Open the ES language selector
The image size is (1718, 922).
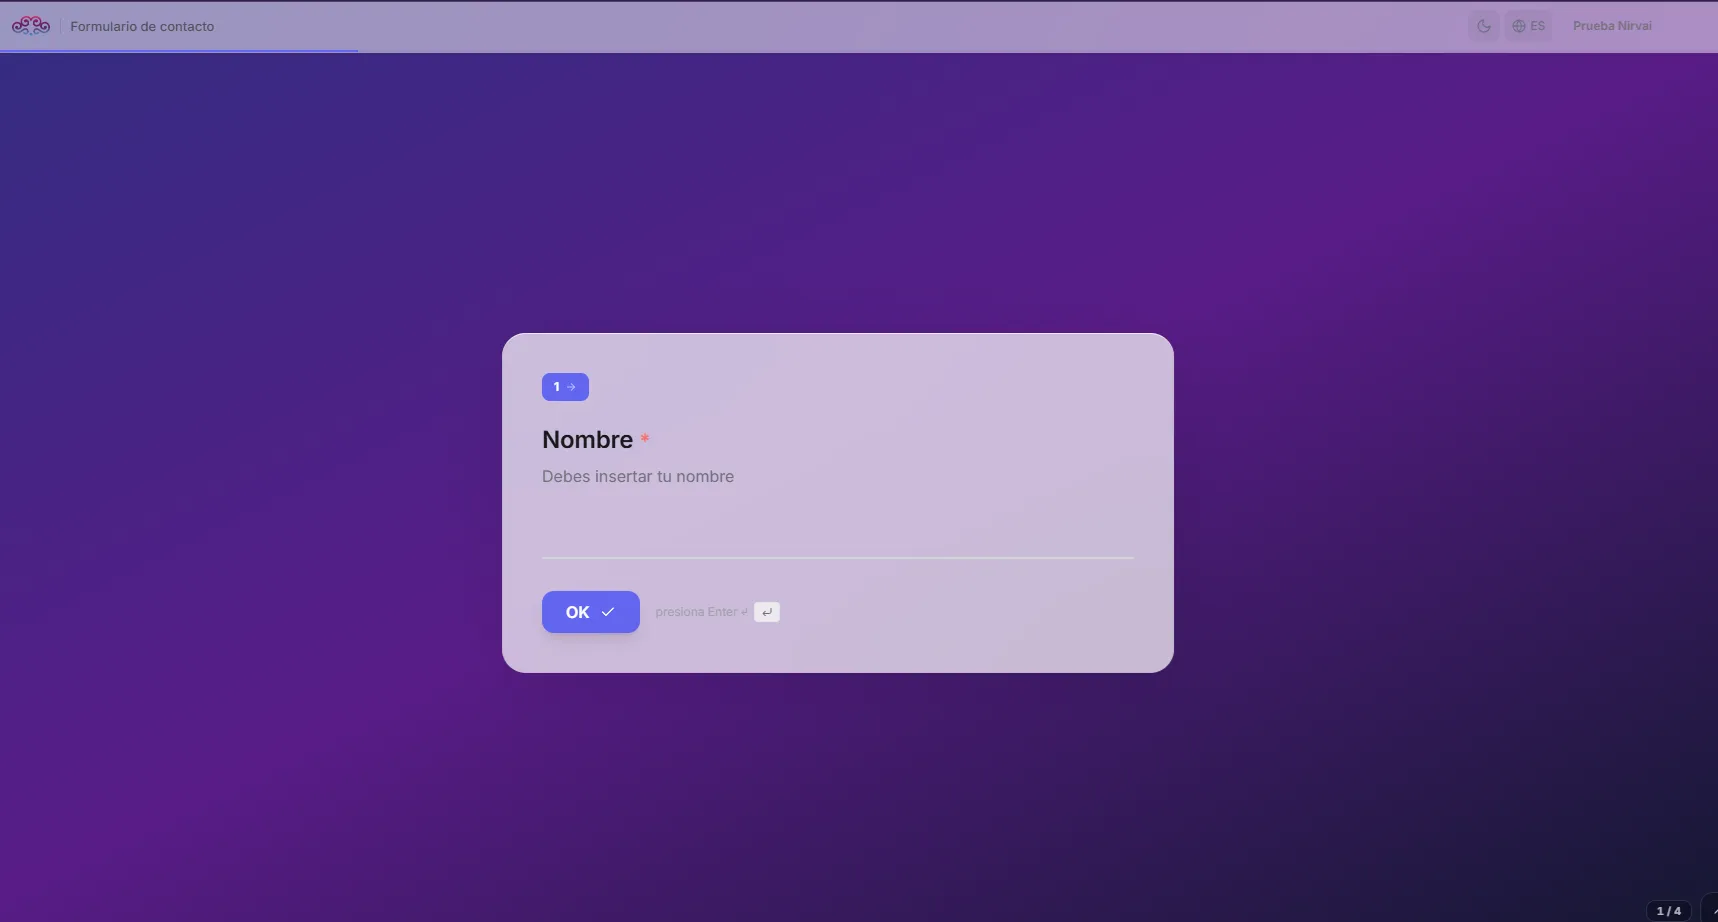pyautogui.click(x=1529, y=26)
